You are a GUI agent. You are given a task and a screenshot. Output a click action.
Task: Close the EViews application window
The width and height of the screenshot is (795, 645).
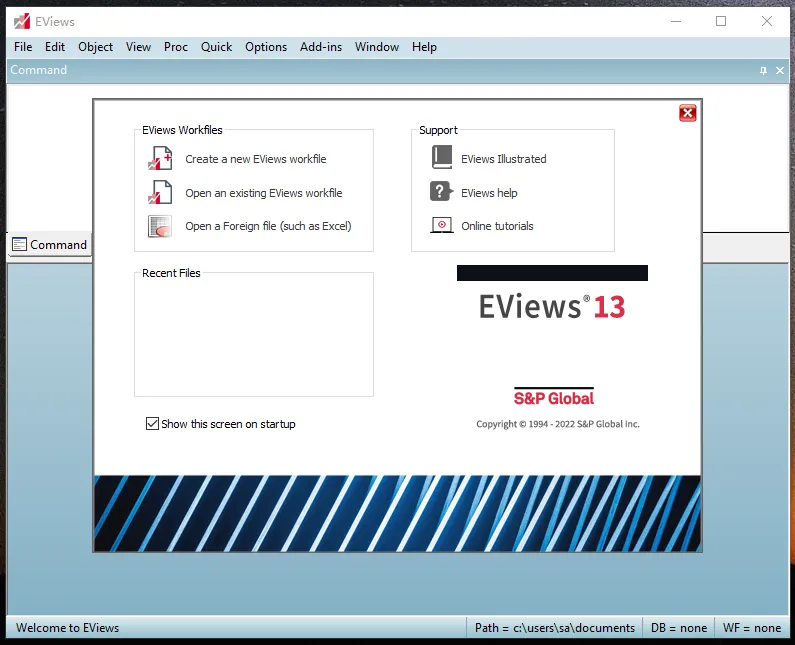click(x=767, y=21)
